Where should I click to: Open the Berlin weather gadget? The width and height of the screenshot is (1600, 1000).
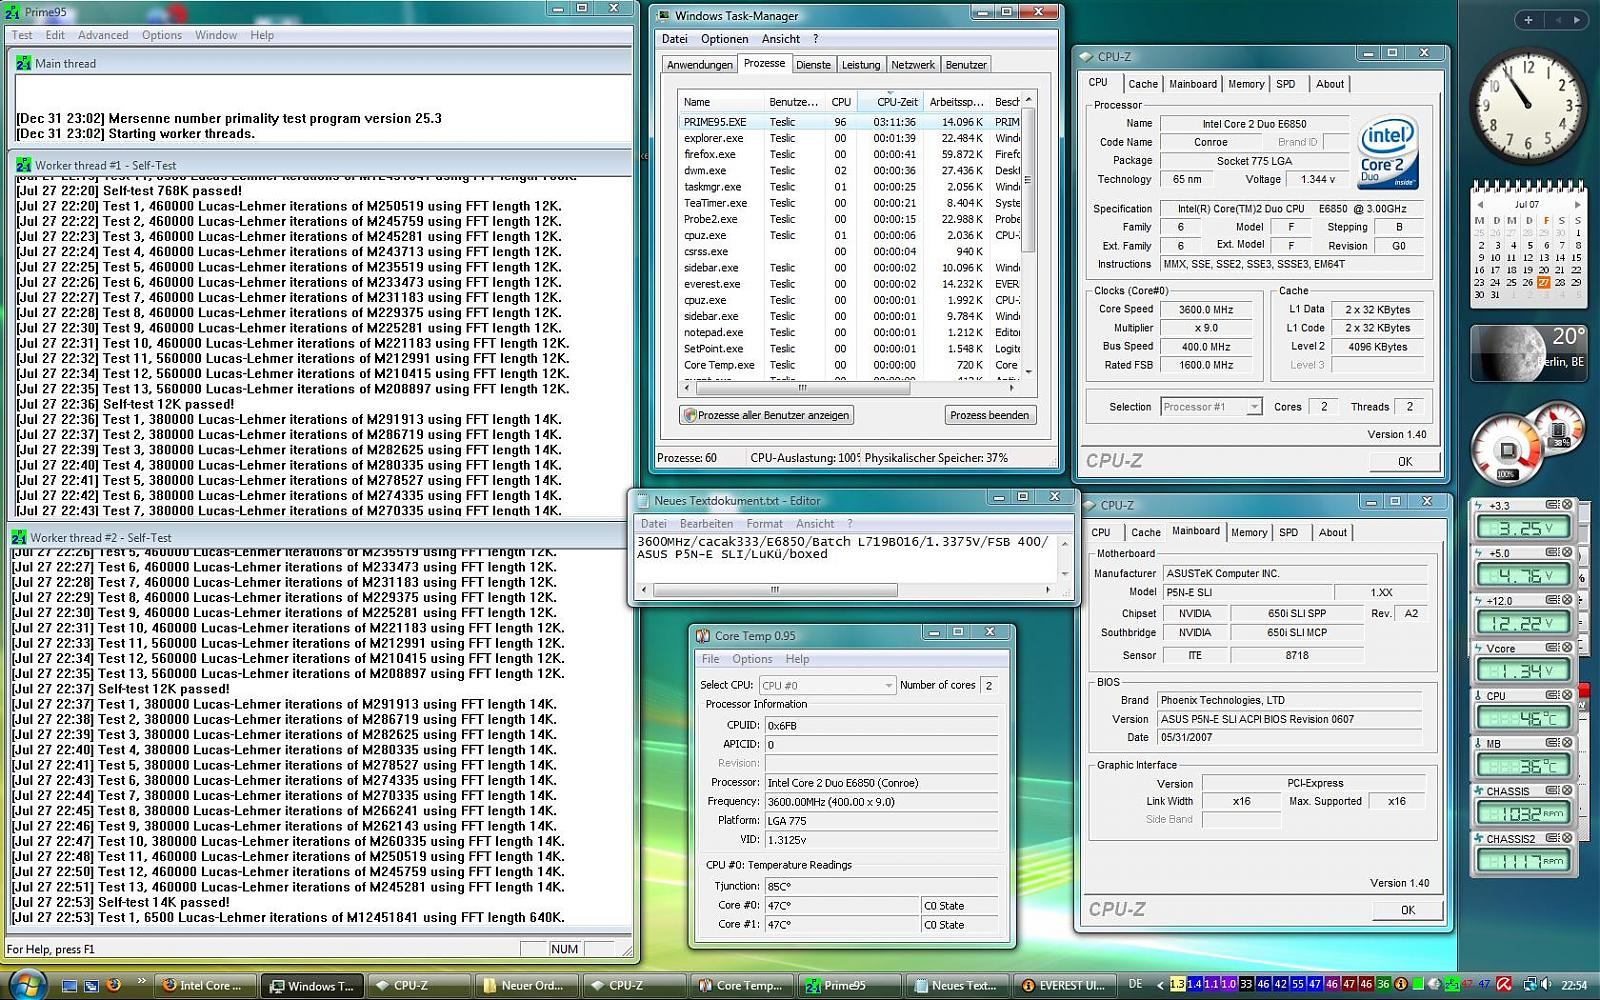(x=1527, y=353)
